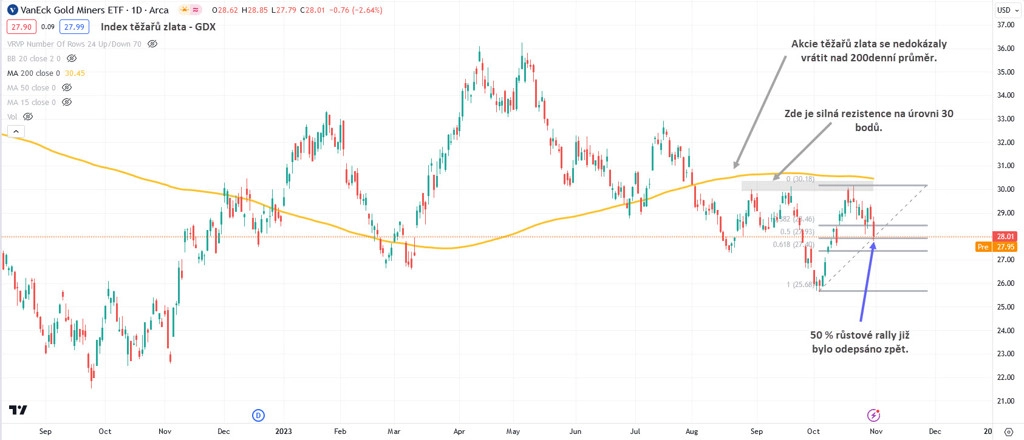Click the Apr label on the time axis
This screenshot has width=1024, height=440.
coord(459,431)
